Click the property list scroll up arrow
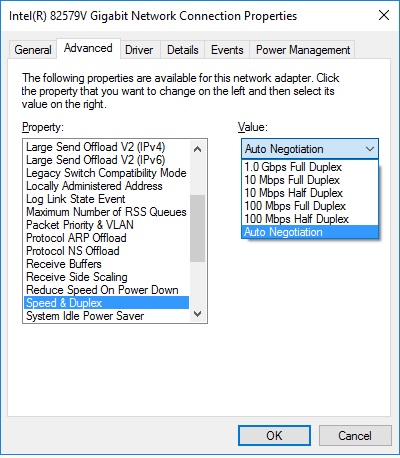This screenshot has height=458, width=400. coord(197,149)
